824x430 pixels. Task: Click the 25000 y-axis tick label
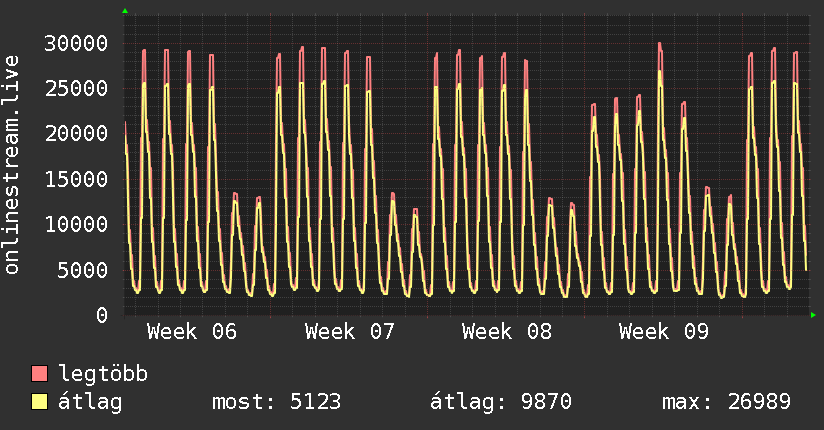click(78, 88)
